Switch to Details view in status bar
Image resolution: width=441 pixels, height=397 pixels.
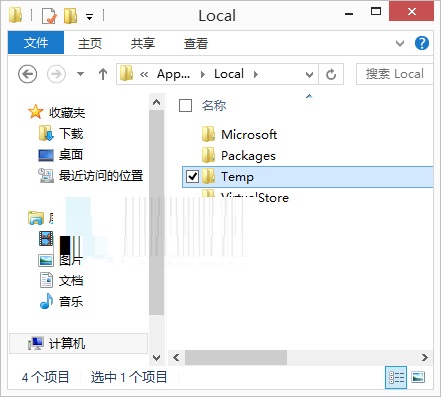[396, 377]
